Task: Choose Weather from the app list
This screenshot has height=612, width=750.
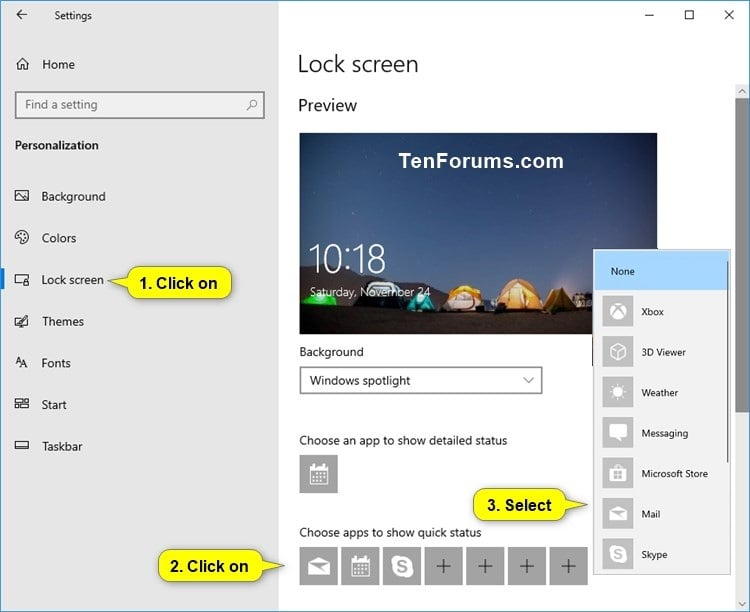Action: (661, 392)
